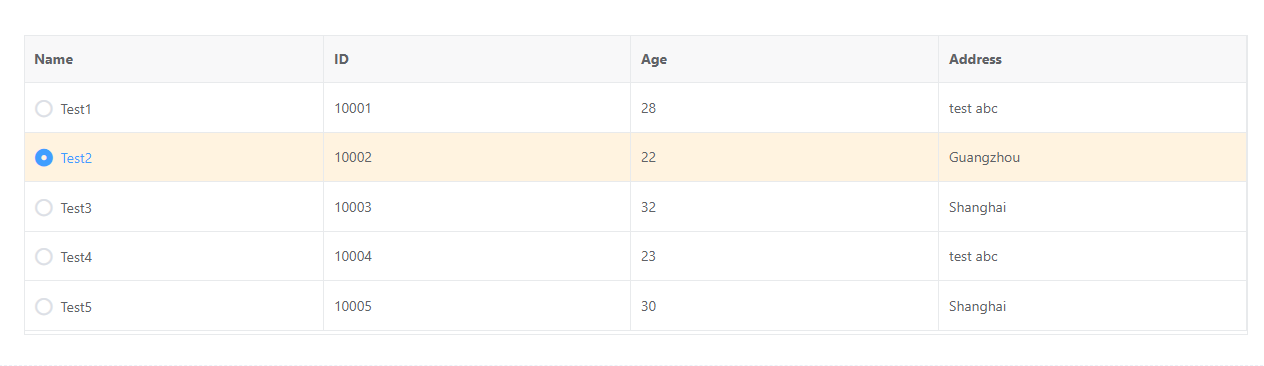This screenshot has height=366, width=1264.
Task: Click the highlighted Test2 label text
Action: click(76, 158)
